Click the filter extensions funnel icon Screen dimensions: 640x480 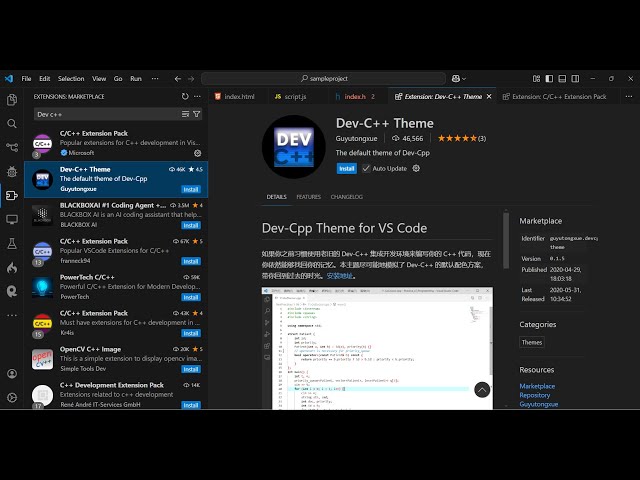[x=198, y=115]
